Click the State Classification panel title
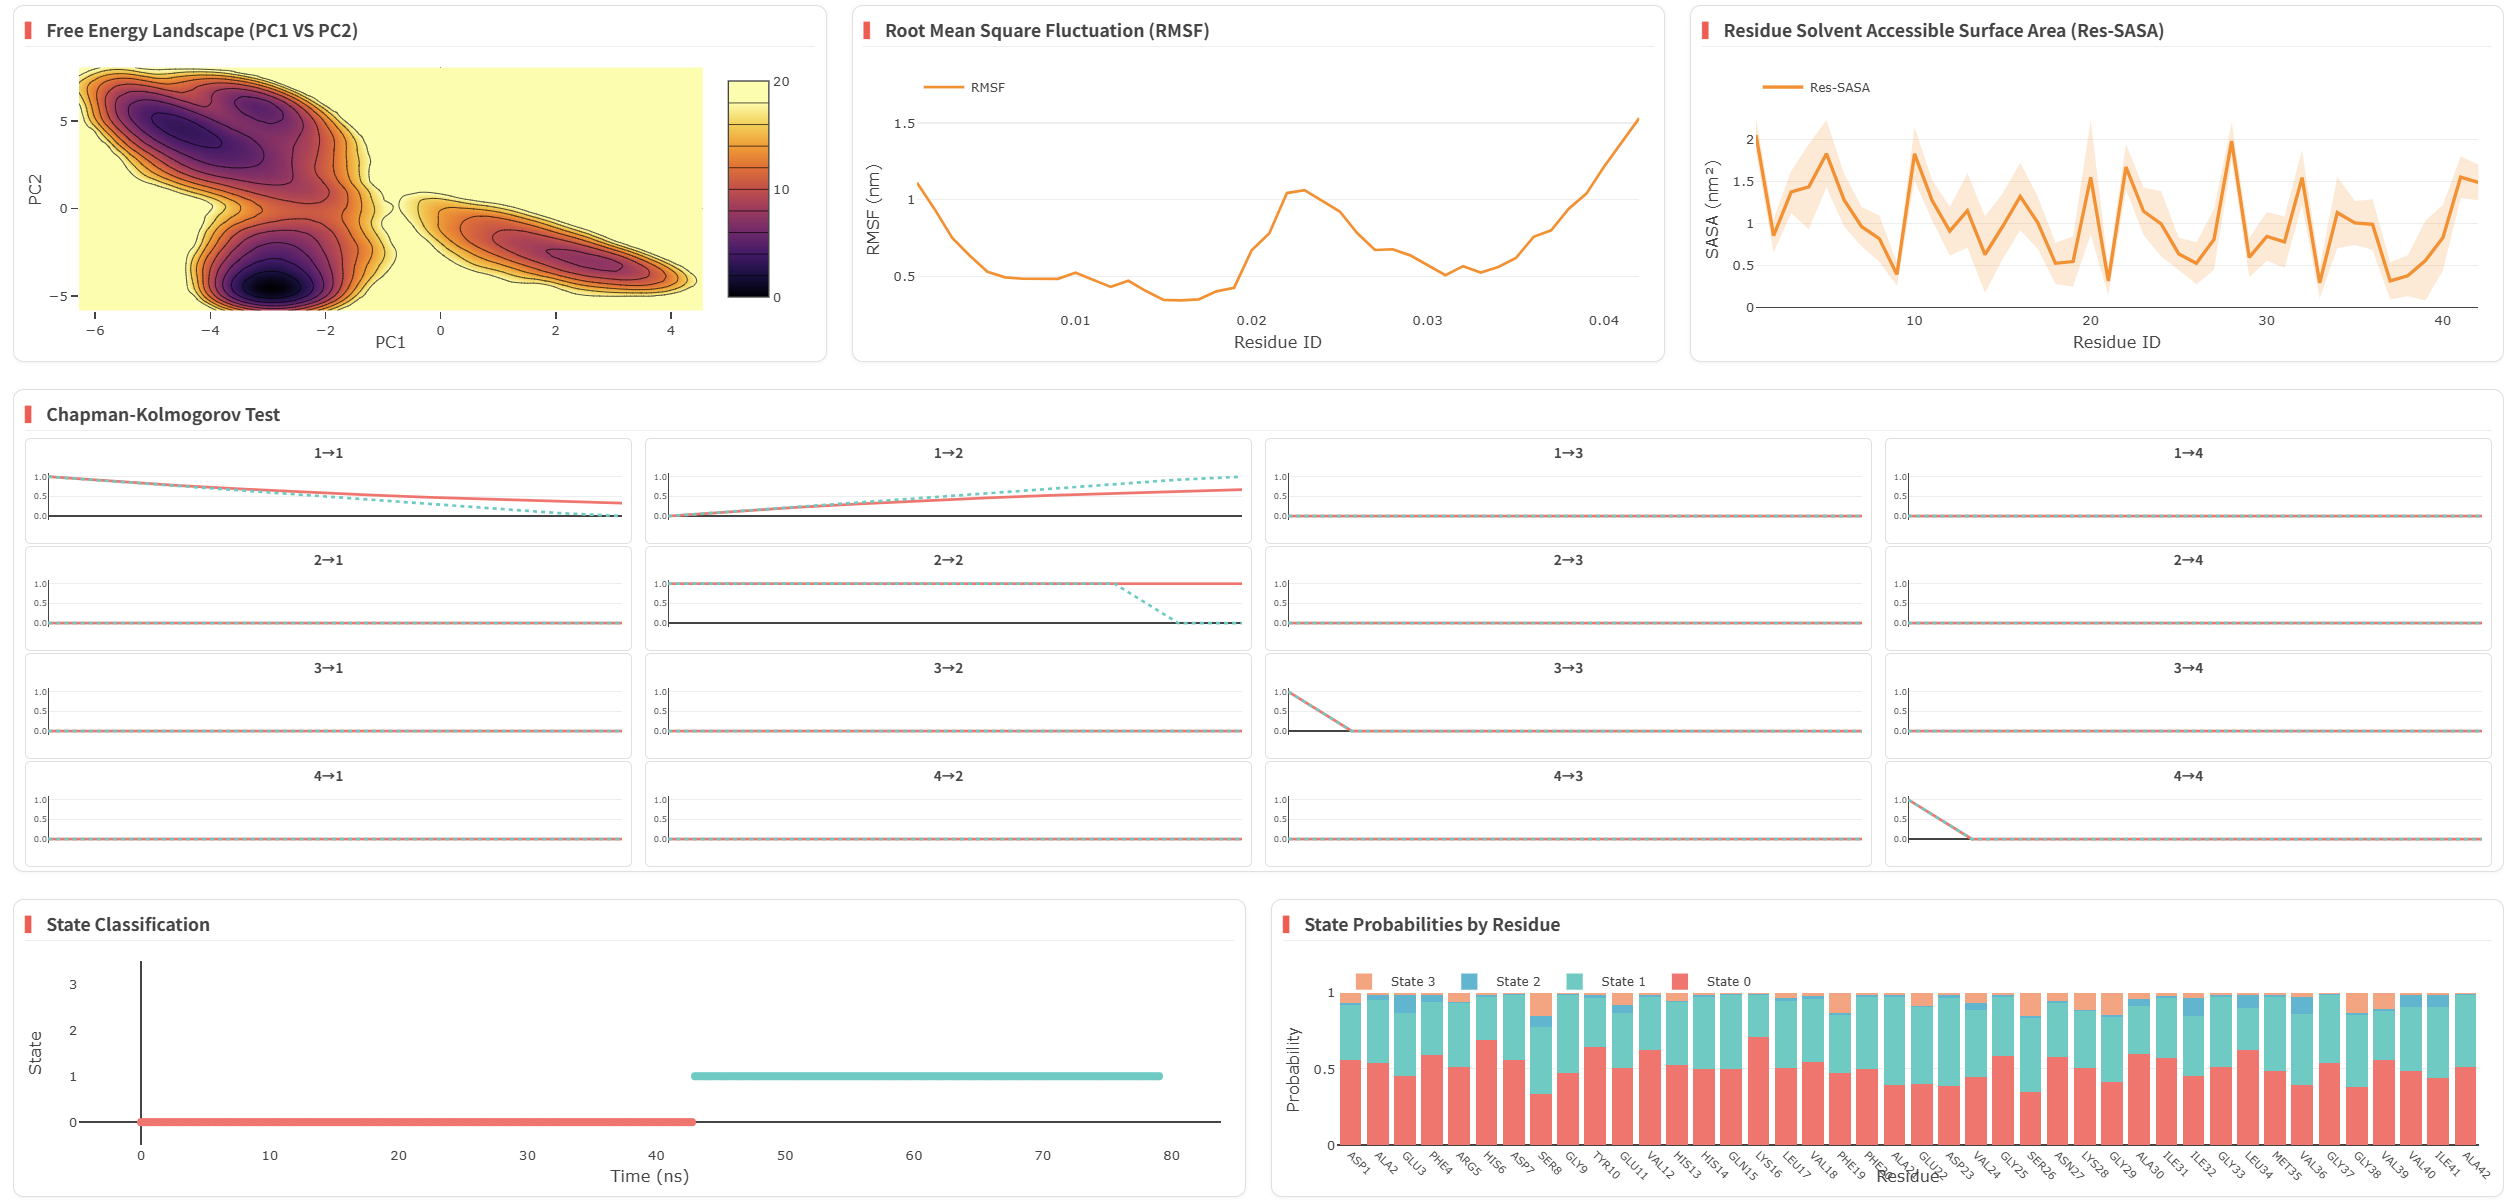 [x=128, y=925]
